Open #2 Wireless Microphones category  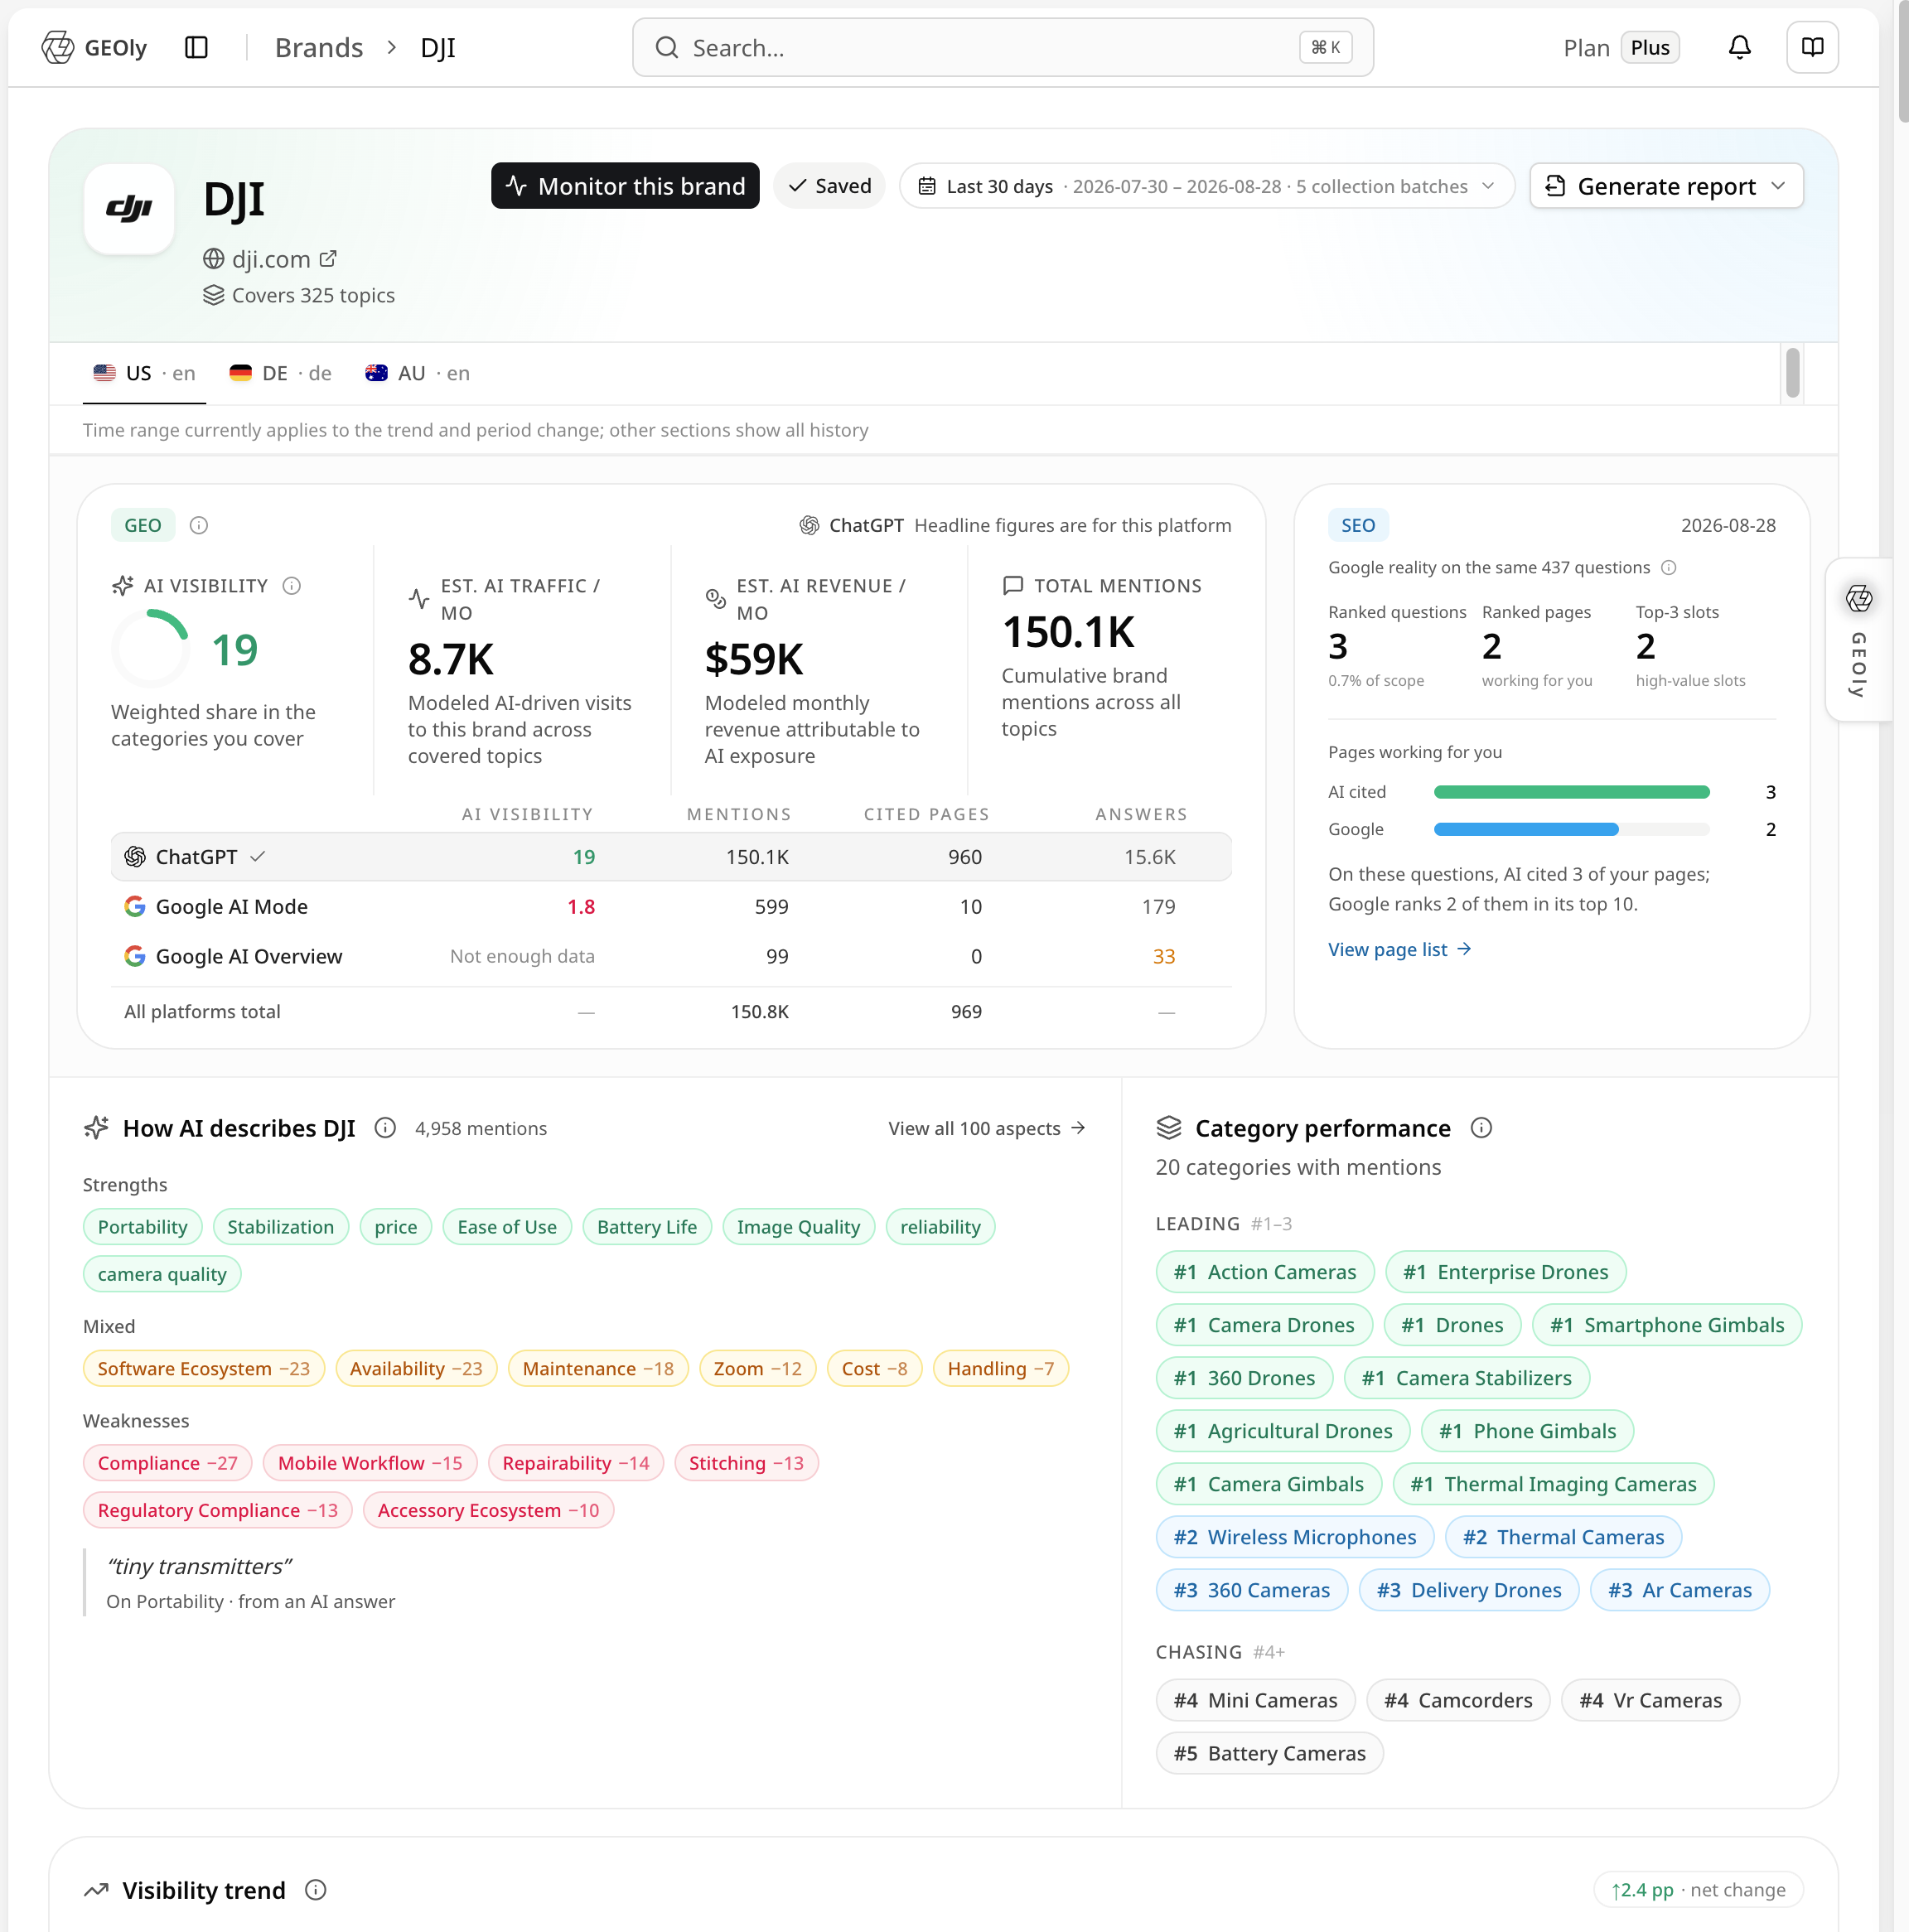click(1295, 1537)
